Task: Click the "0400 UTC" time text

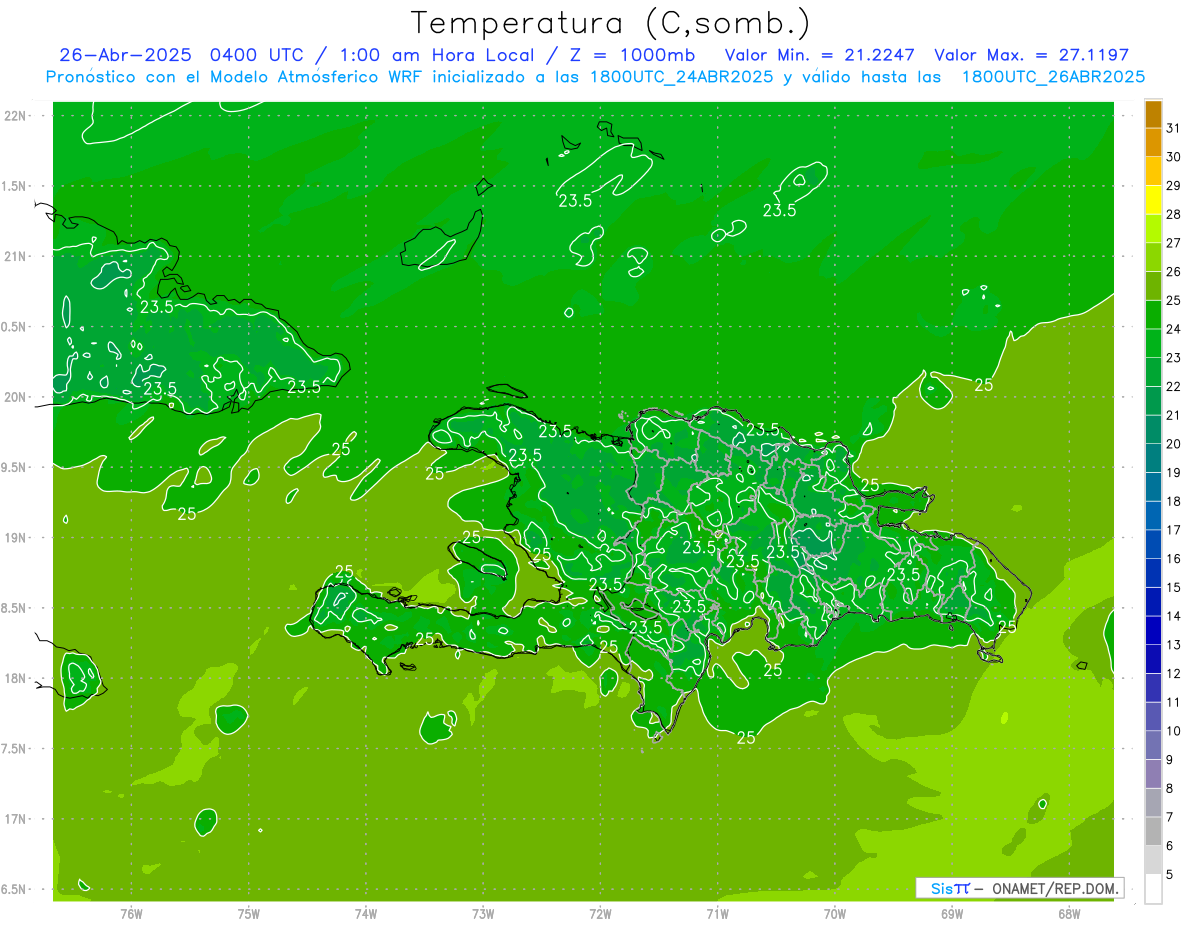Action: (x=256, y=55)
